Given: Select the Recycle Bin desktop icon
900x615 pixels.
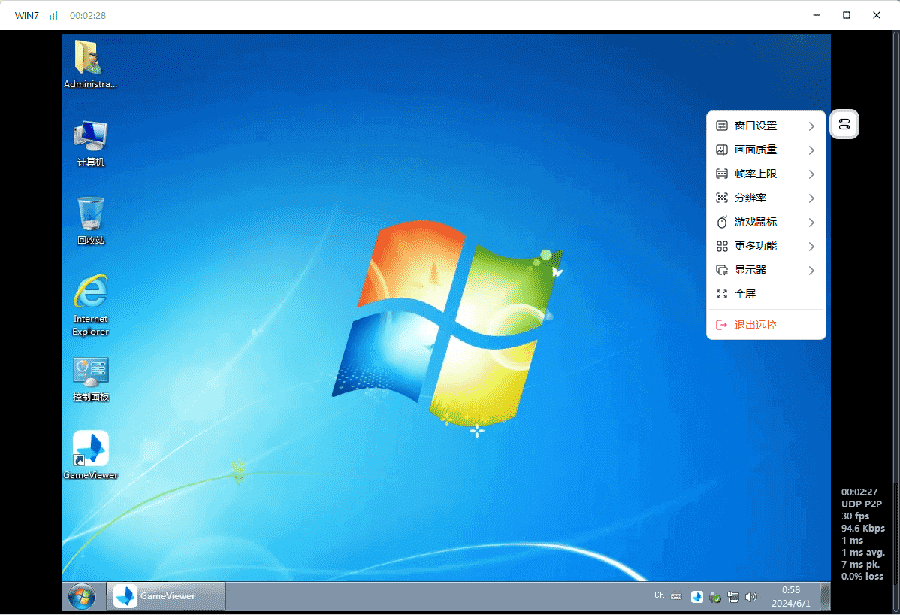Looking at the screenshot, I should [x=91, y=221].
